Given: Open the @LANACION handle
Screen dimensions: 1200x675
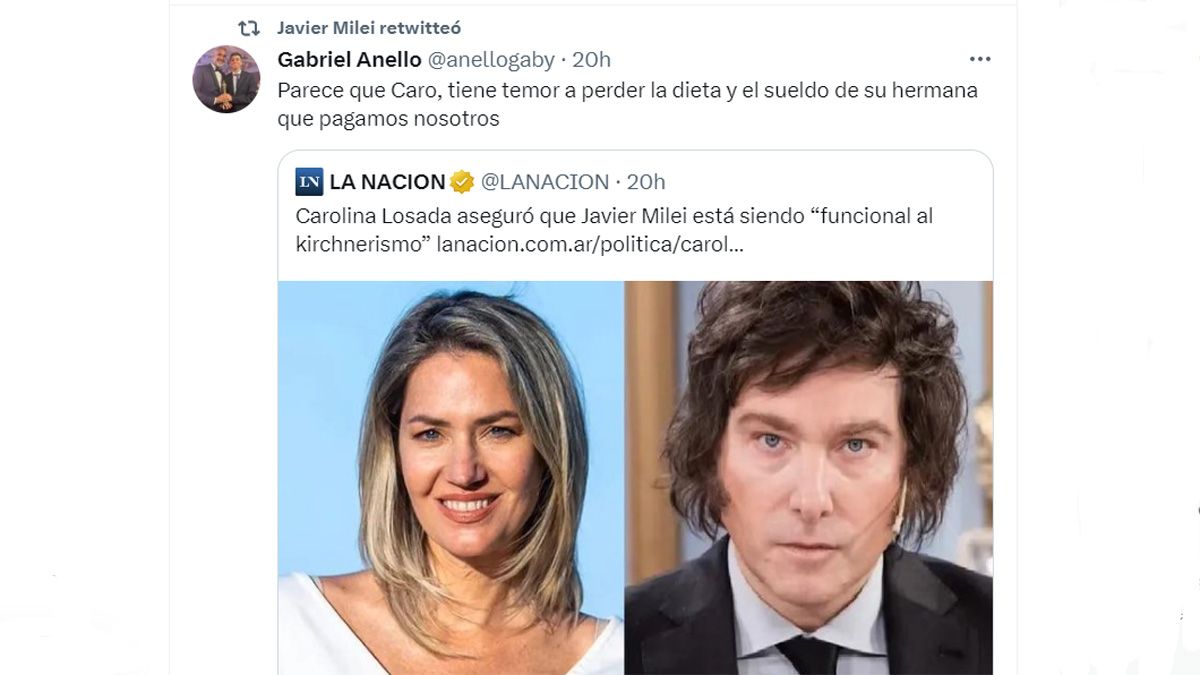Looking at the screenshot, I should 545,182.
